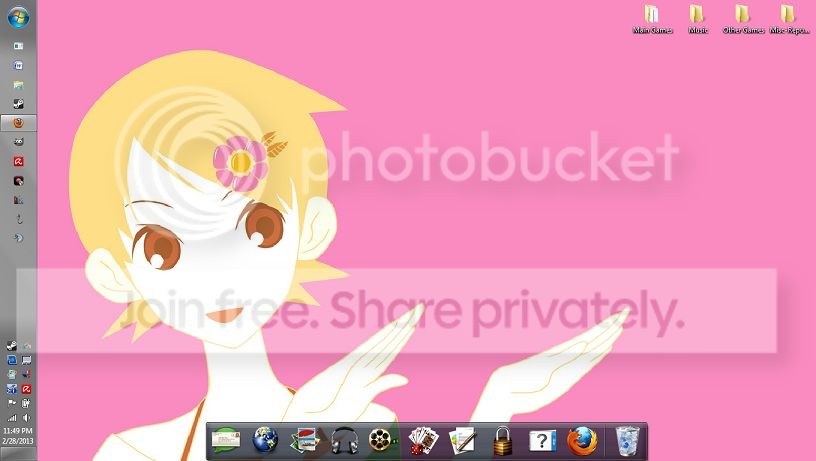Click the mail and chat dock icon
This screenshot has height=461, width=816.
tap(226, 440)
